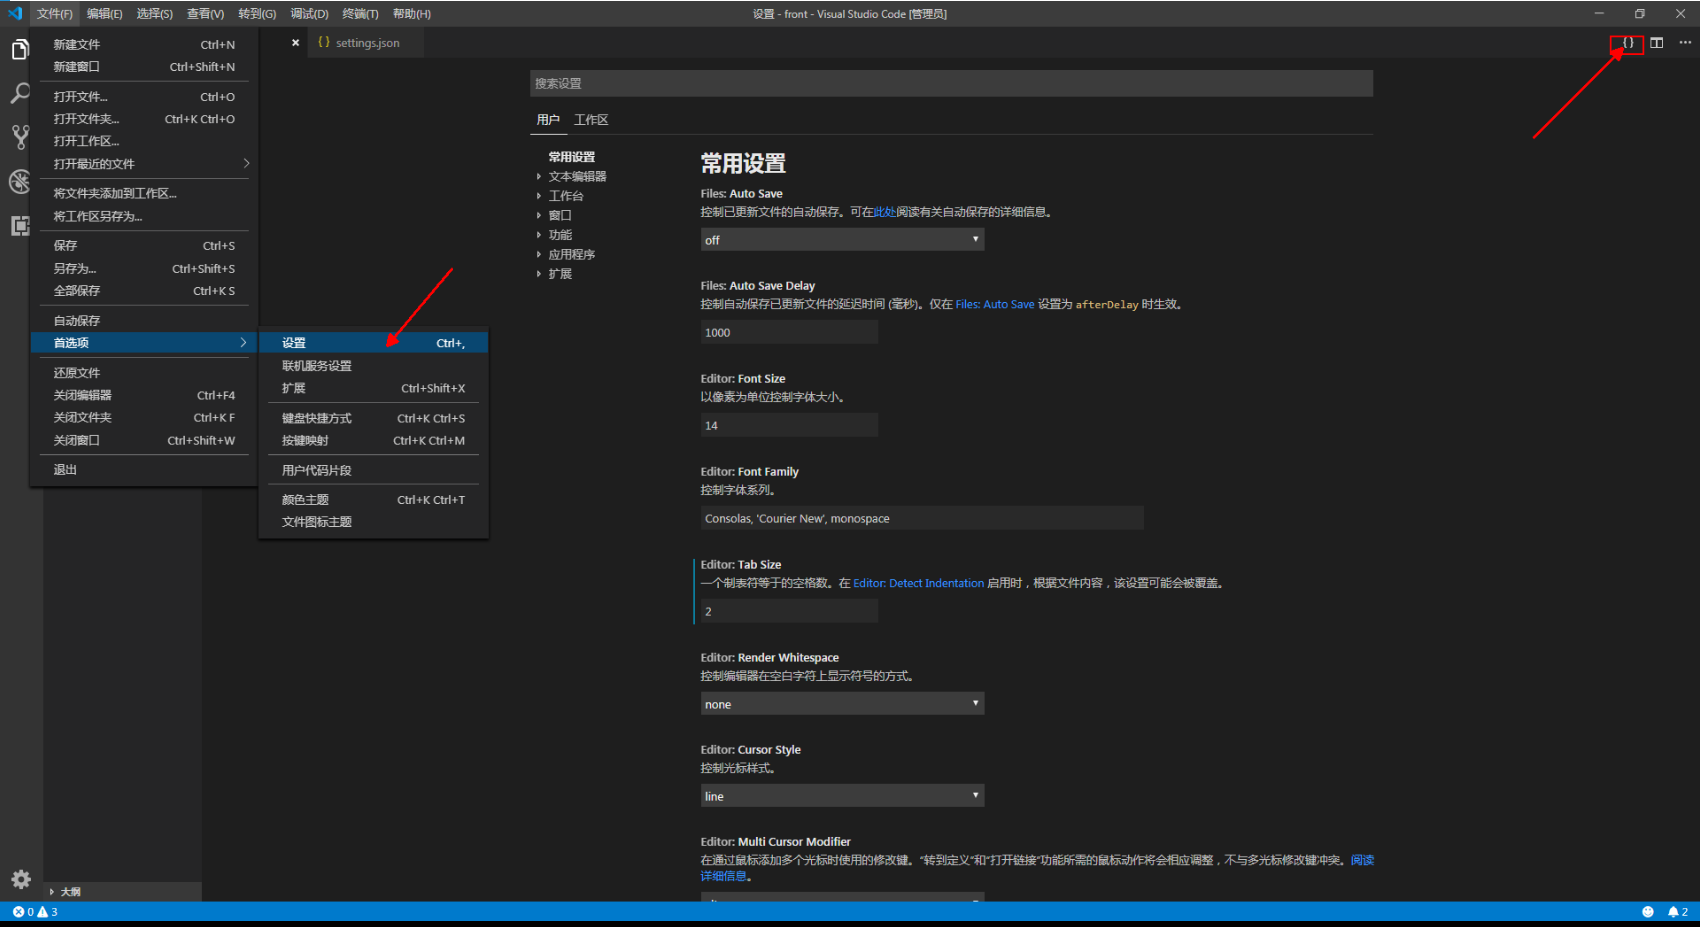Send feedback via the smiley icon
1704x927 pixels.
[x=1649, y=911]
